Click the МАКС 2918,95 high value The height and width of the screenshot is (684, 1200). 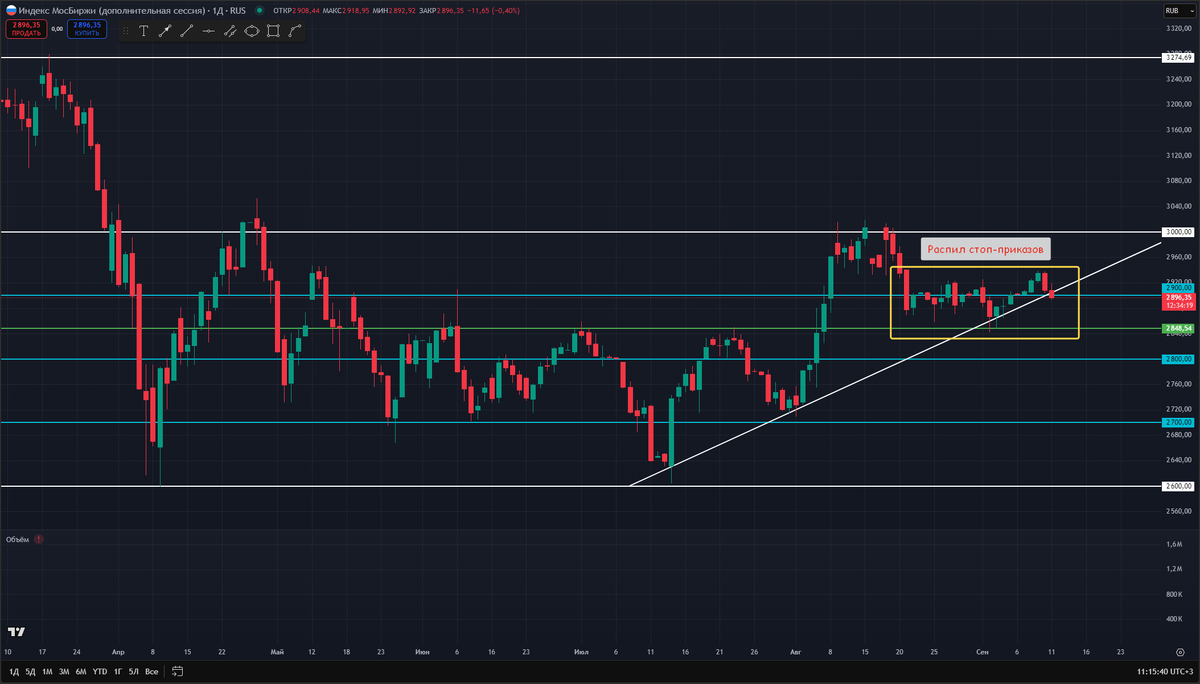click(348, 10)
